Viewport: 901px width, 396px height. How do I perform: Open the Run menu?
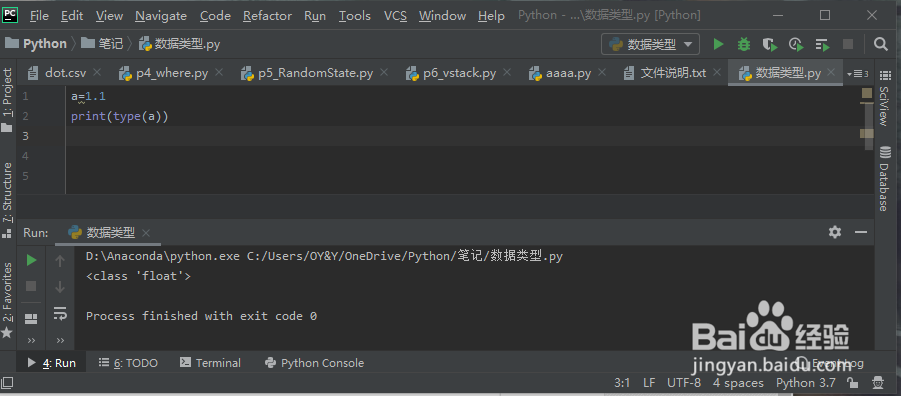coord(315,16)
